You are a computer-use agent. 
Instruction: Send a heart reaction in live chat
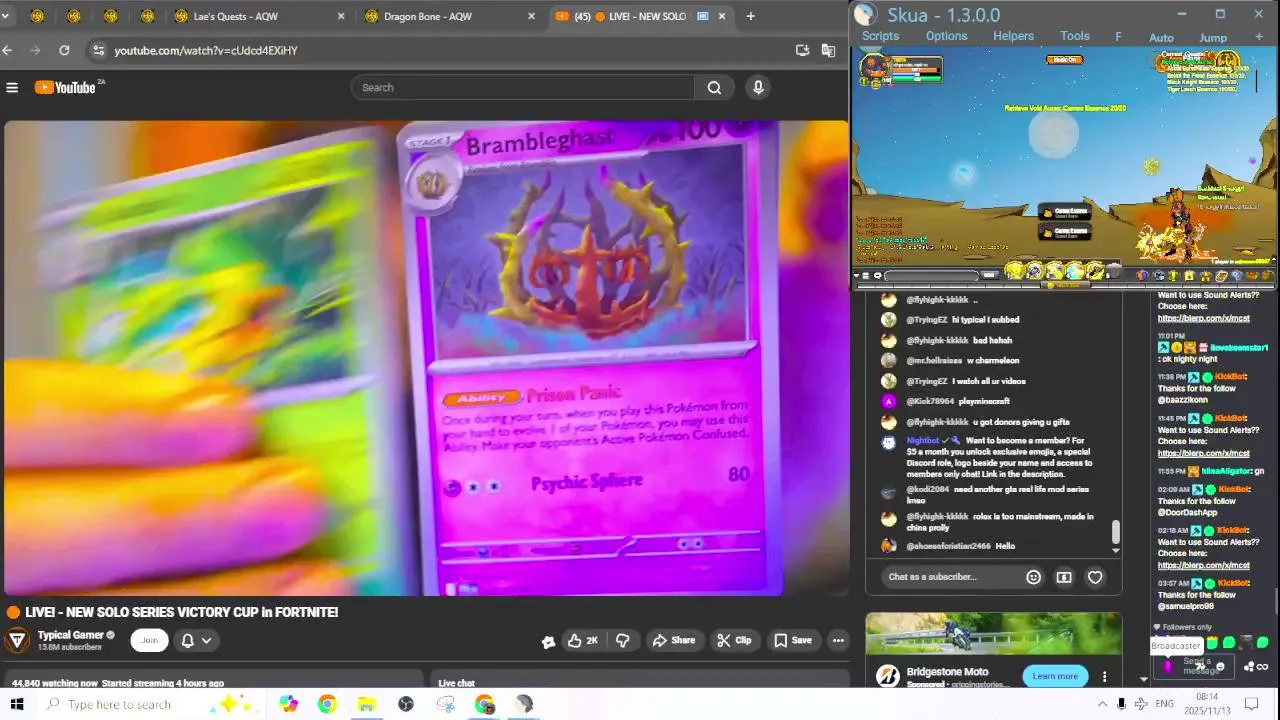(1095, 577)
